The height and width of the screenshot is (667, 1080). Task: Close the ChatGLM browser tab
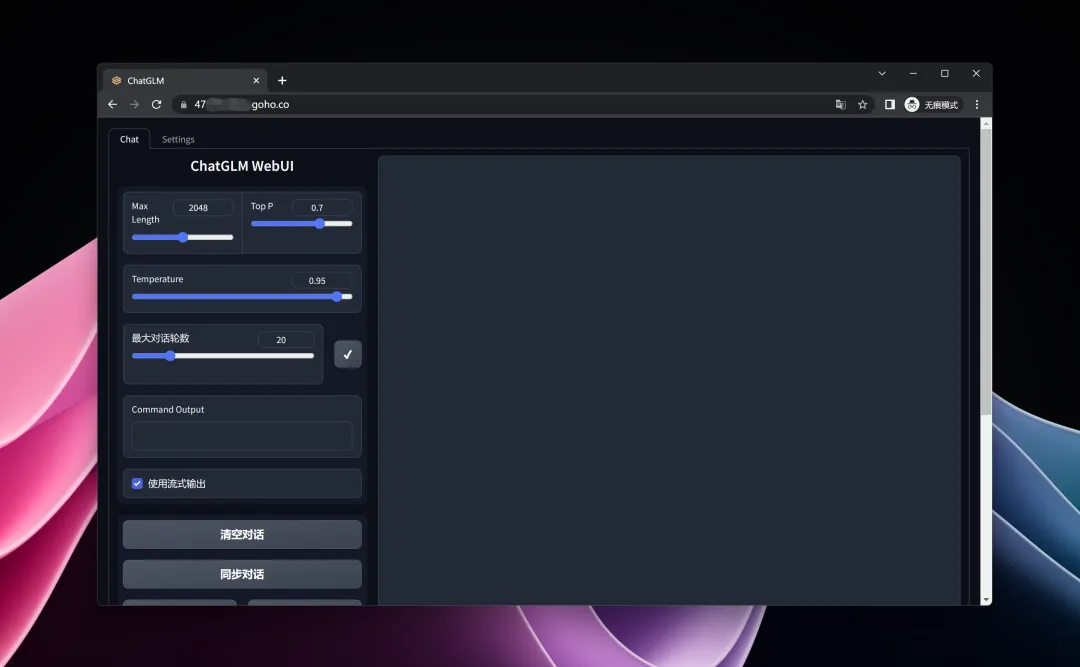(x=256, y=81)
